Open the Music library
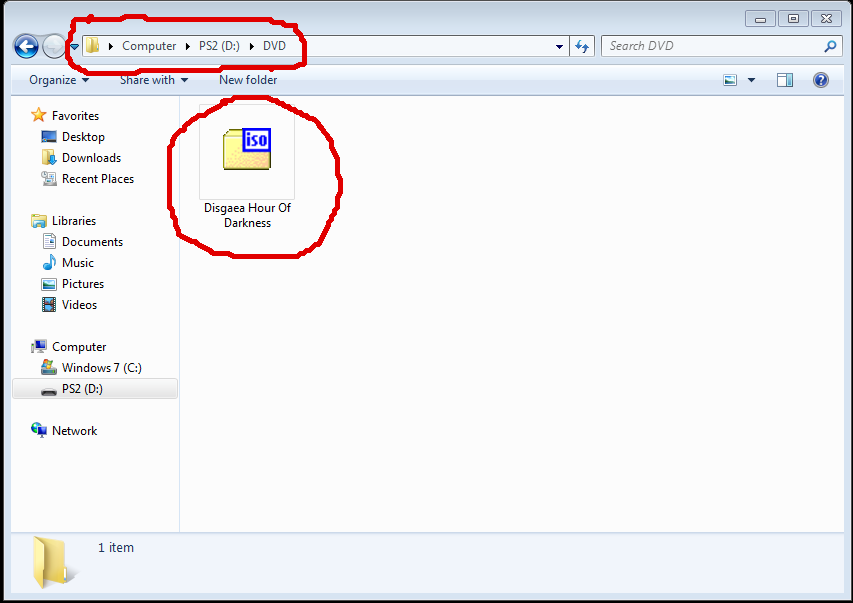Screen dimensions: 853x603 pyautogui.click(x=77, y=263)
